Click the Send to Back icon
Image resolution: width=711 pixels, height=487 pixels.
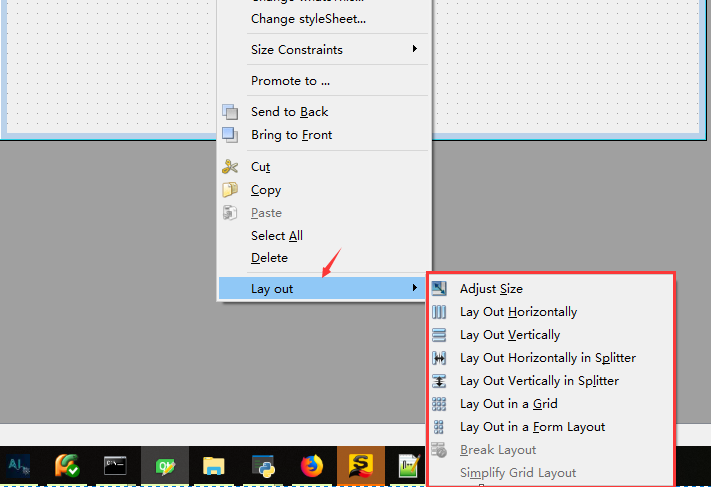230,112
